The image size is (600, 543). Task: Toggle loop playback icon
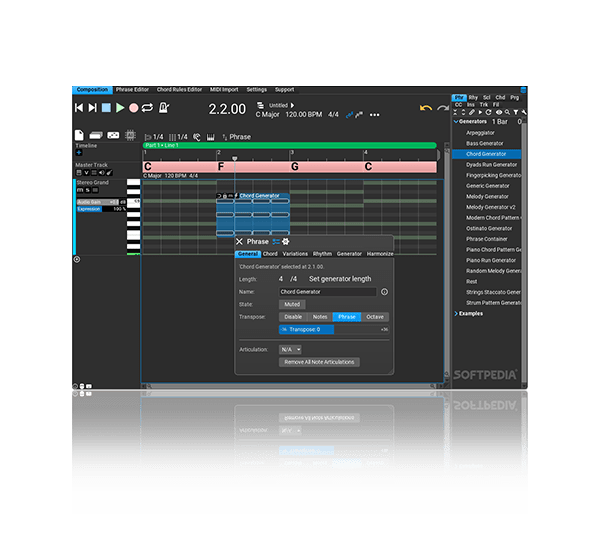pyautogui.click(x=147, y=108)
